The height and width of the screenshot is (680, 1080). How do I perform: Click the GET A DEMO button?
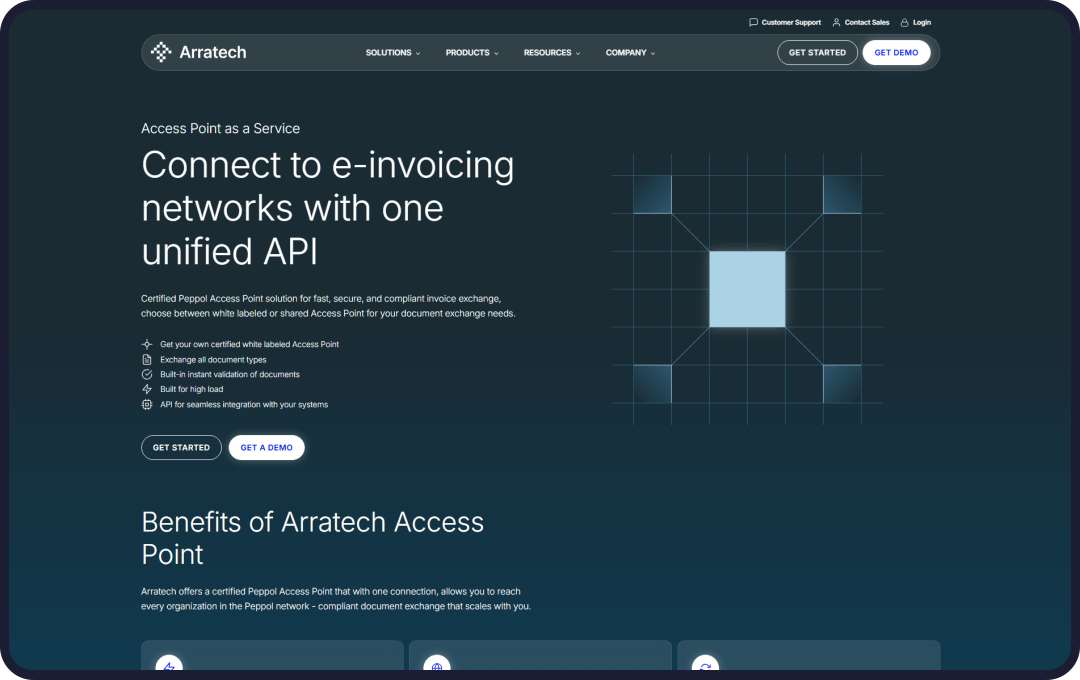(x=267, y=447)
